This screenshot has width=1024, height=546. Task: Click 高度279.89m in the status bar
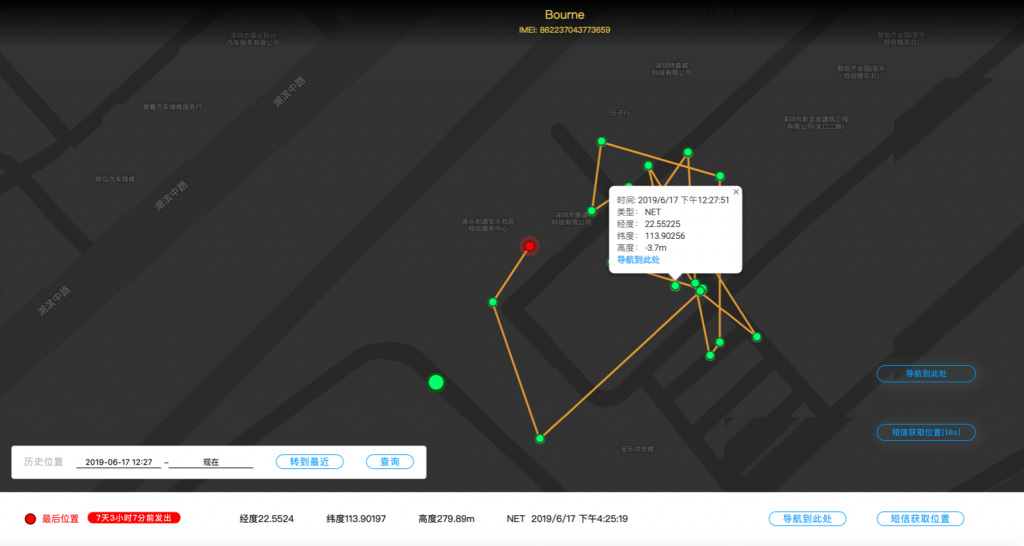pyautogui.click(x=446, y=519)
